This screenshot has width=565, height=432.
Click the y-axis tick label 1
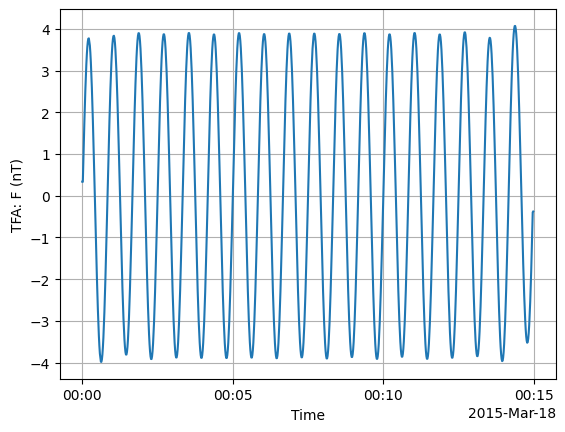click(46, 155)
